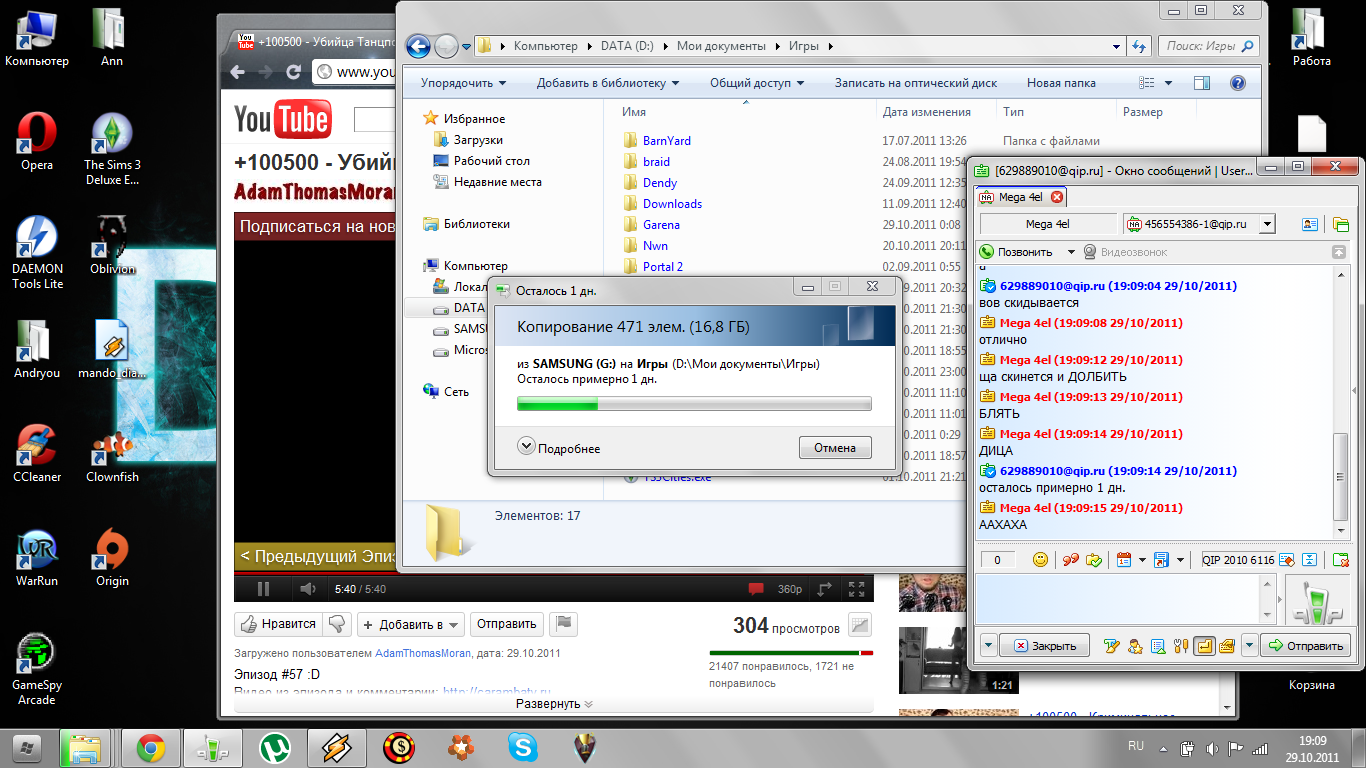Flag the YouTube video
Screen dimensions: 1366x768
[x=564, y=624]
